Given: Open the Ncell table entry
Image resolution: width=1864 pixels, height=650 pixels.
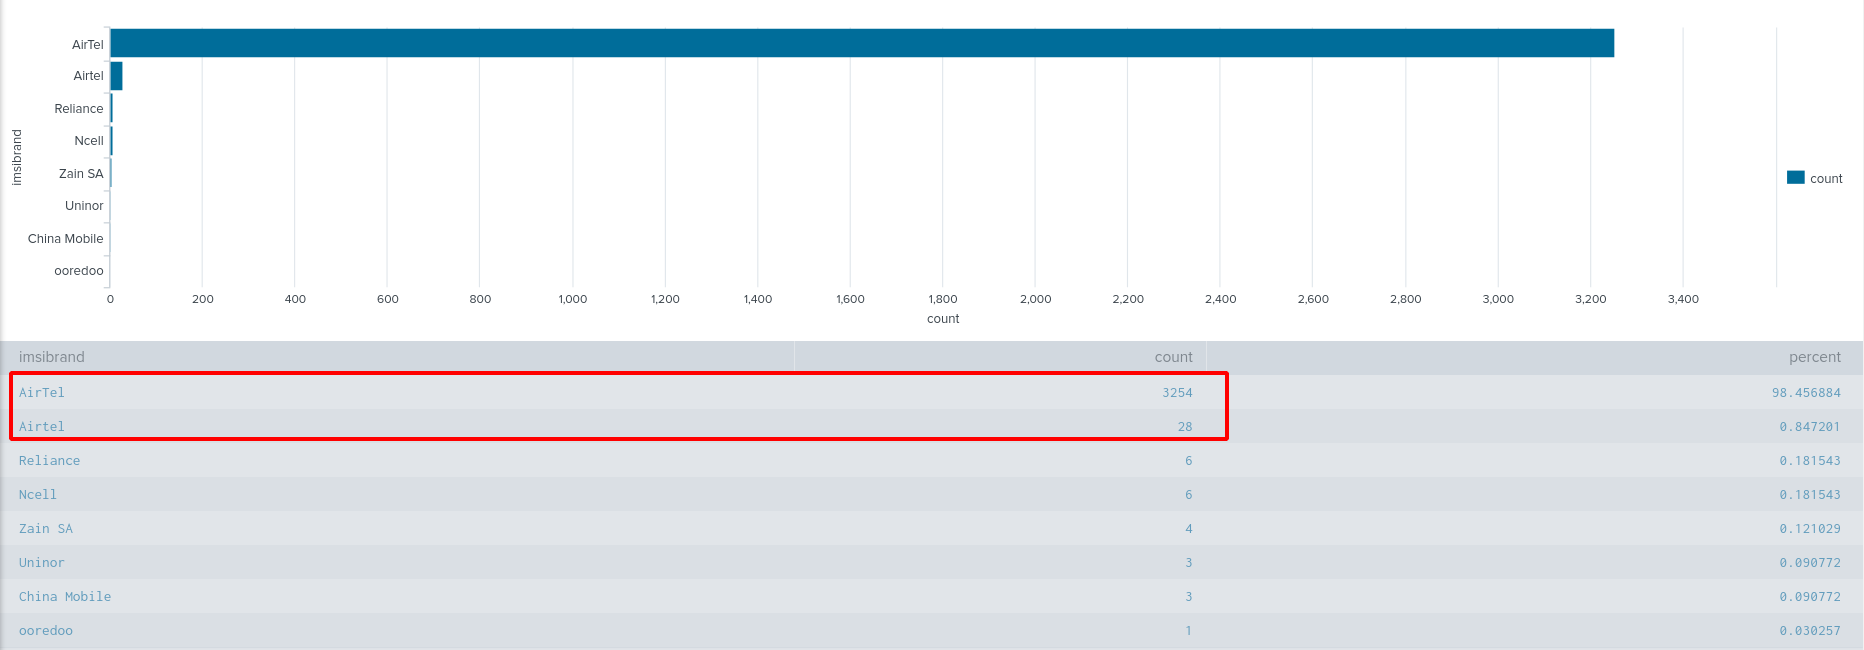Looking at the screenshot, I should click(x=38, y=495).
